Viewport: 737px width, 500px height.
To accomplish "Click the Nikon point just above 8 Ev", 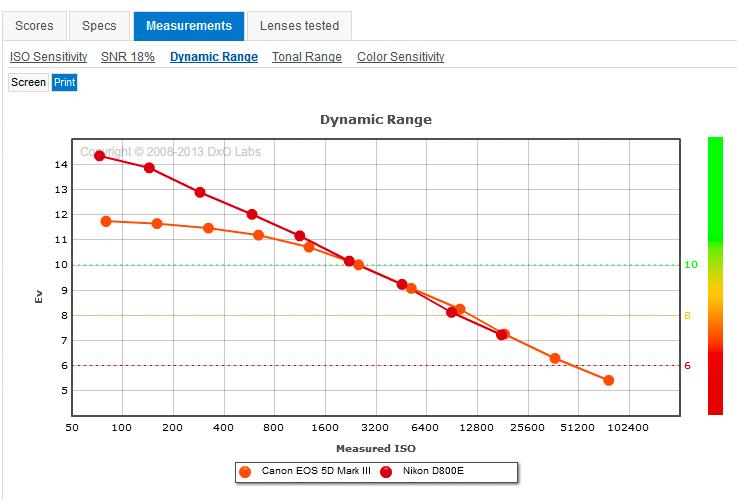I will point(452,312).
